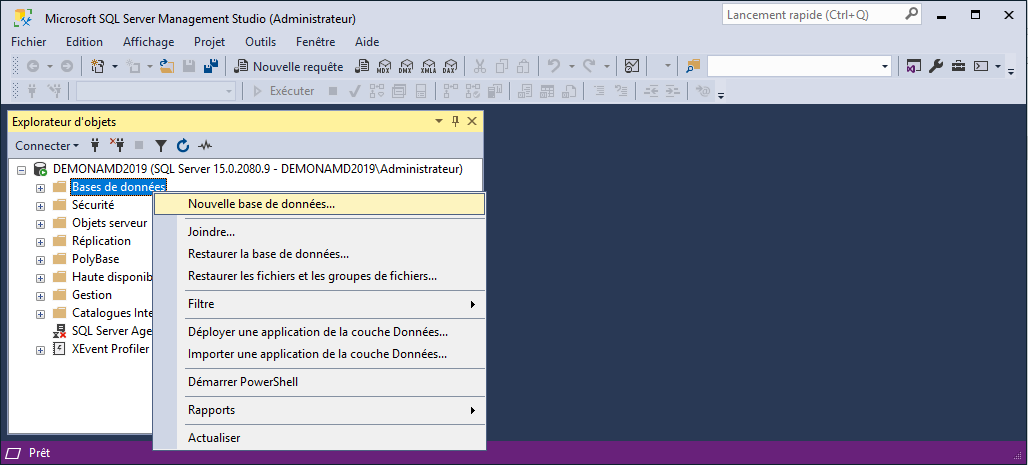Choose Déployer une application de la couche Données...

pyautogui.click(x=319, y=333)
